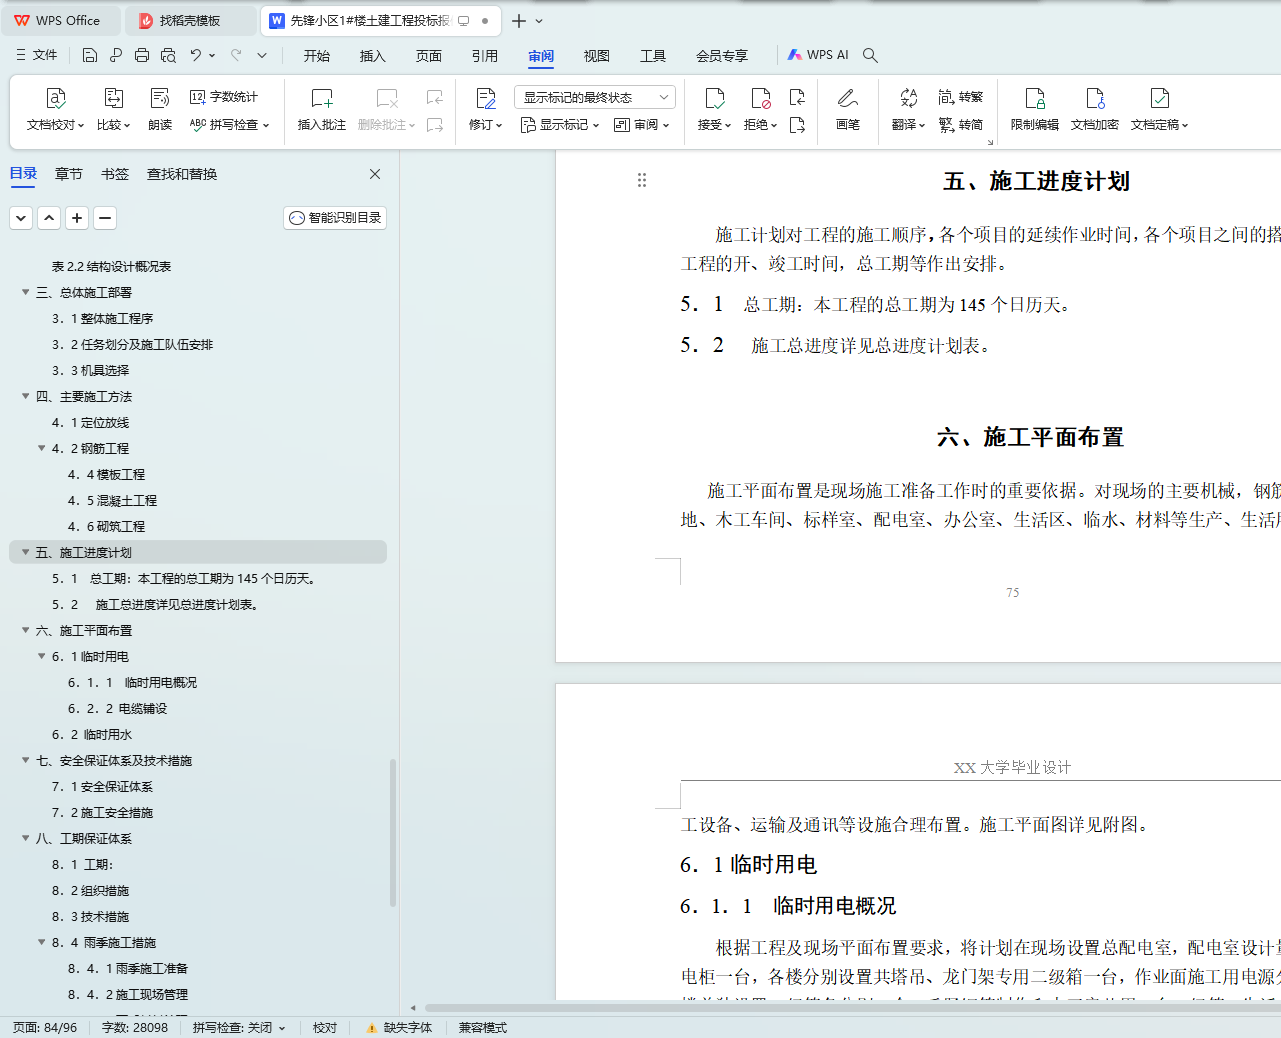Viewport: 1281px width, 1038px height.
Task: Switch to the 开始 ribbon tab
Action: pyautogui.click(x=317, y=56)
